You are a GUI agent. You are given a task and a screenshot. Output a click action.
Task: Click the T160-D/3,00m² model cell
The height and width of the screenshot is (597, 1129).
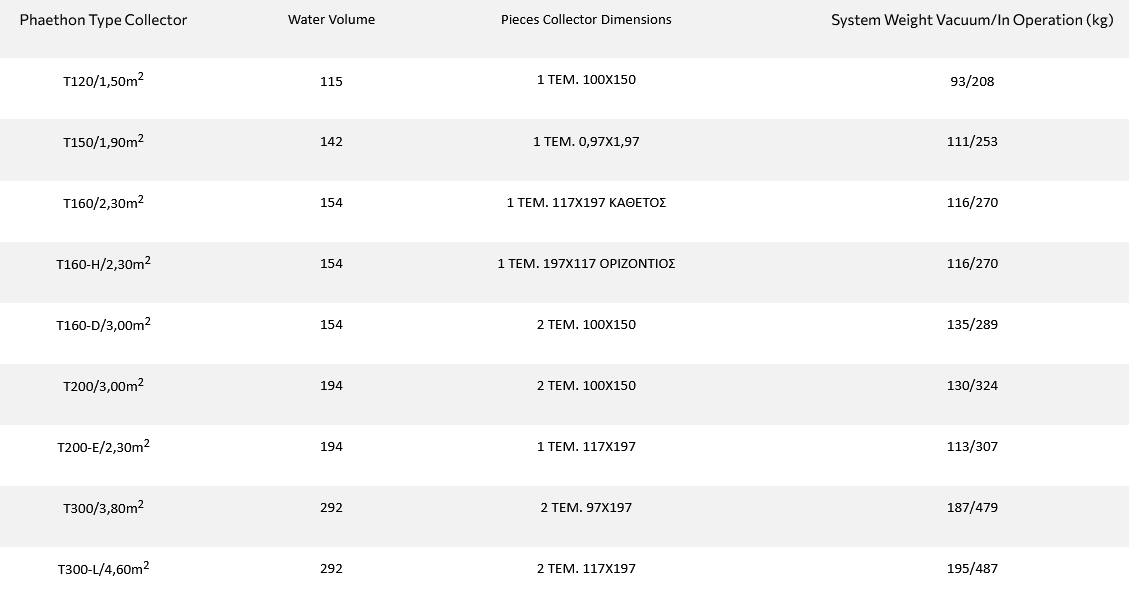click(x=103, y=325)
